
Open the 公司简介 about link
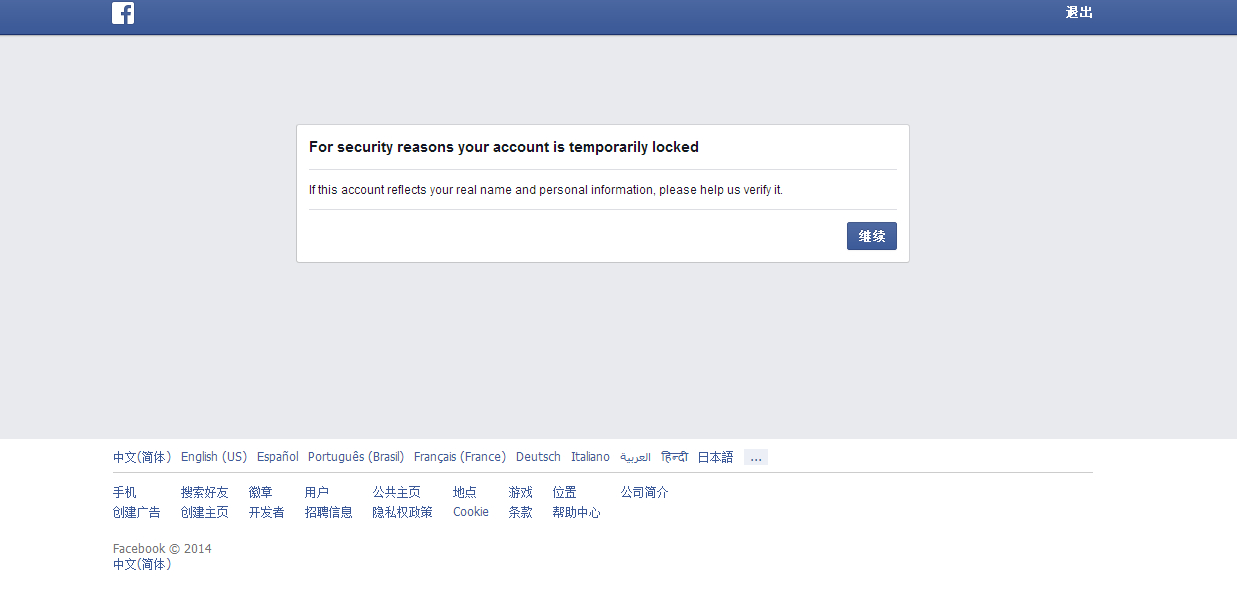(645, 492)
